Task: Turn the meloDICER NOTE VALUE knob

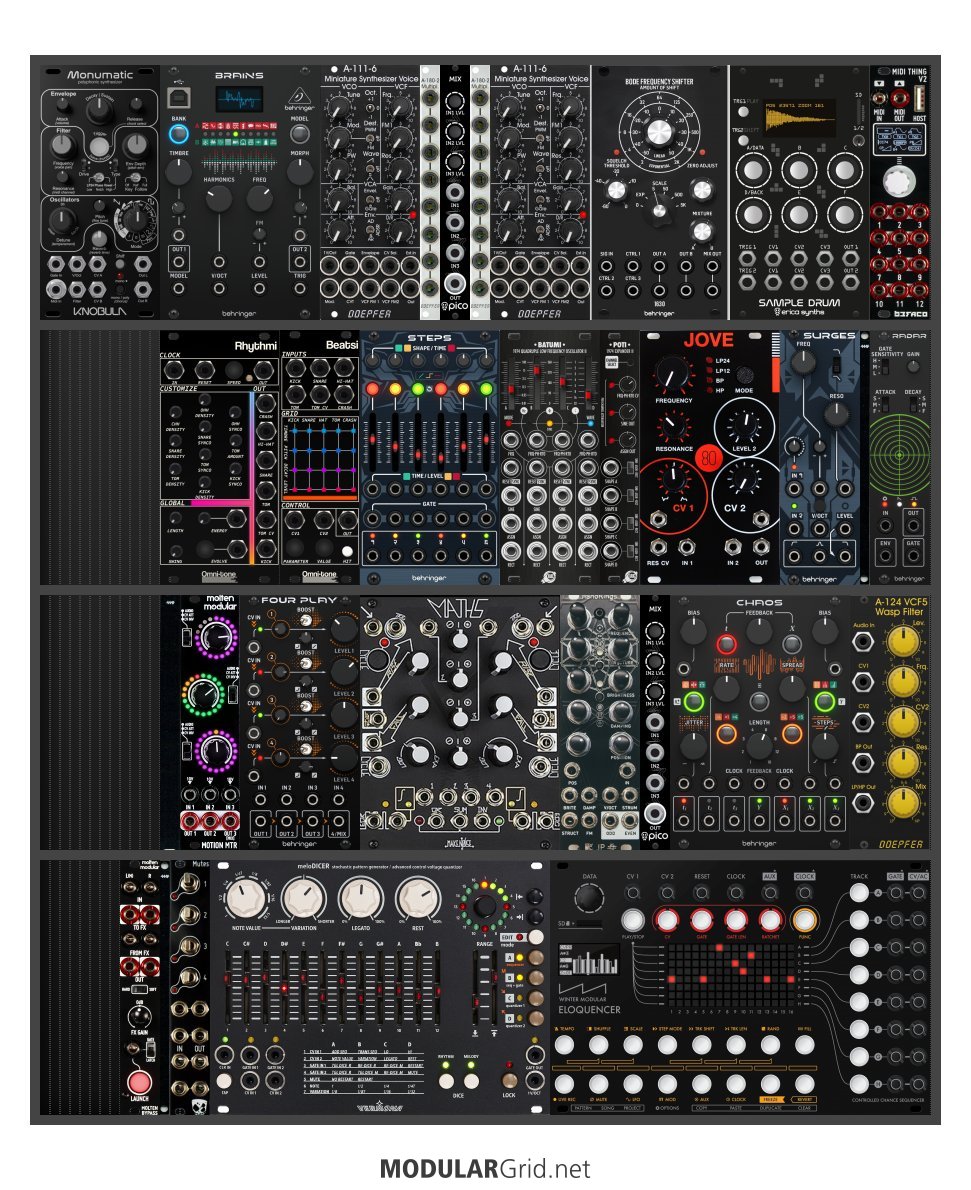Action: (x=245, y=899)
